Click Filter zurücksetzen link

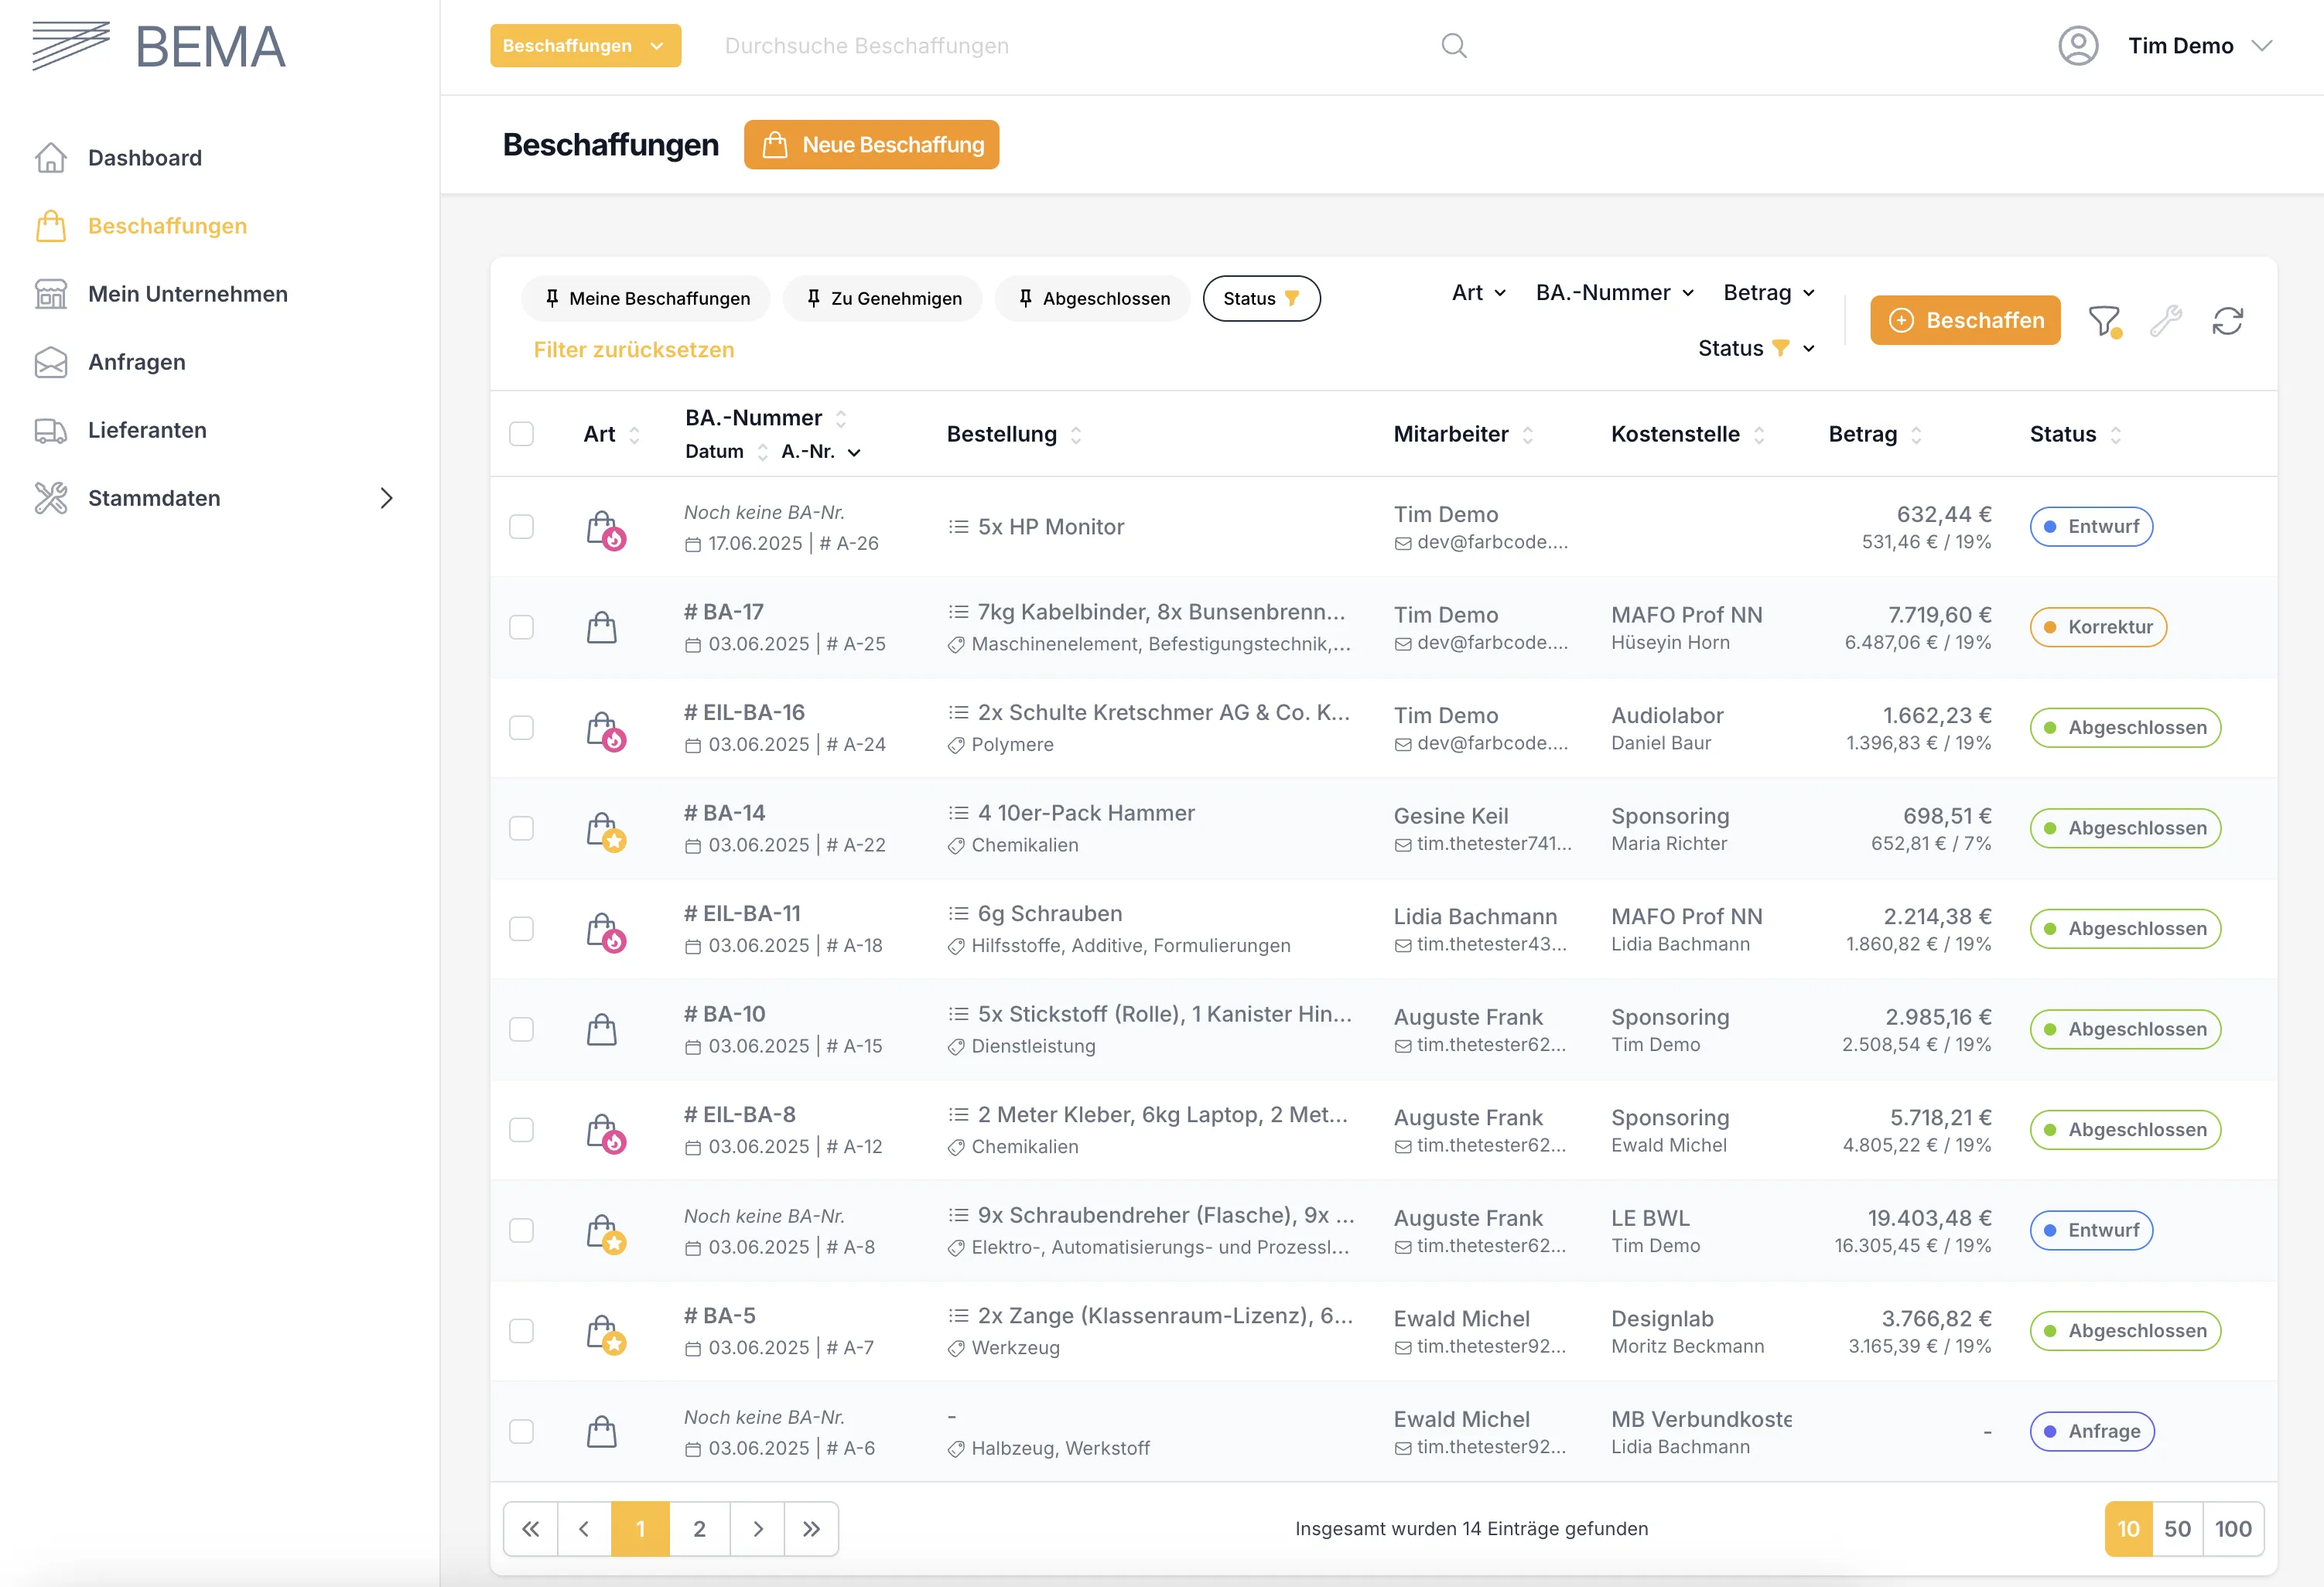[x=634, y=350]
